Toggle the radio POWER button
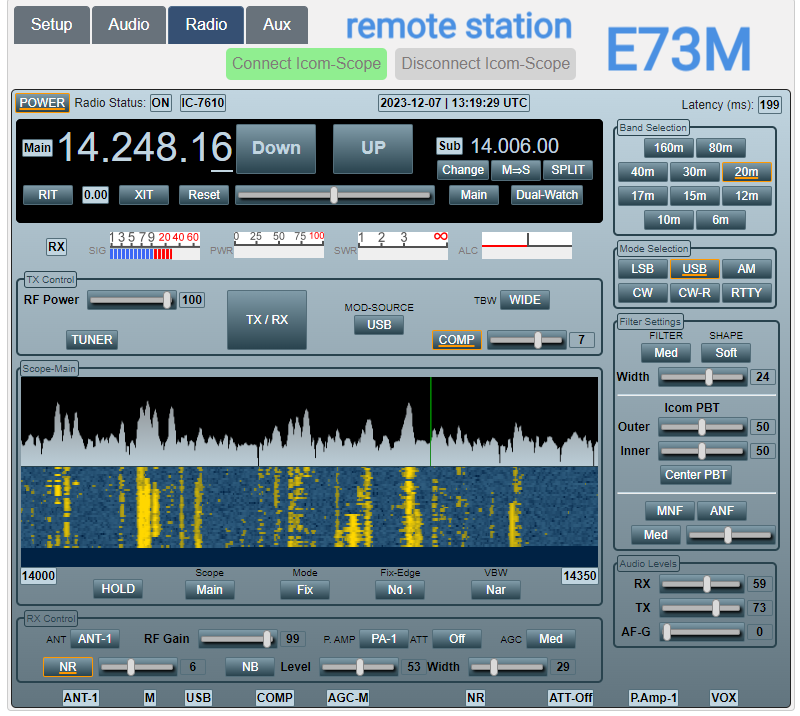The height and width of the screenshot is (716, 800). pyautogui.click(x=42, y=103)
